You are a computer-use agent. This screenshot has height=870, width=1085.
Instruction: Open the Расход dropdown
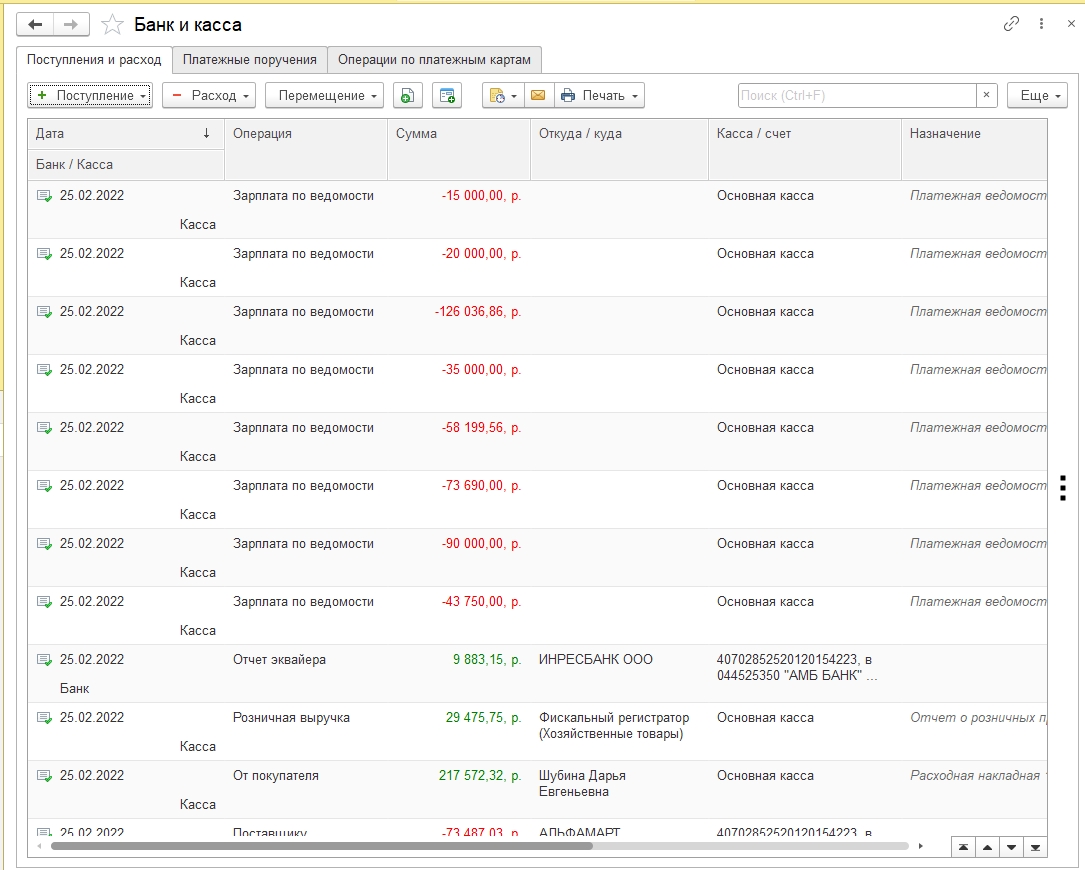pyautogui.click(x=209, y=96)
